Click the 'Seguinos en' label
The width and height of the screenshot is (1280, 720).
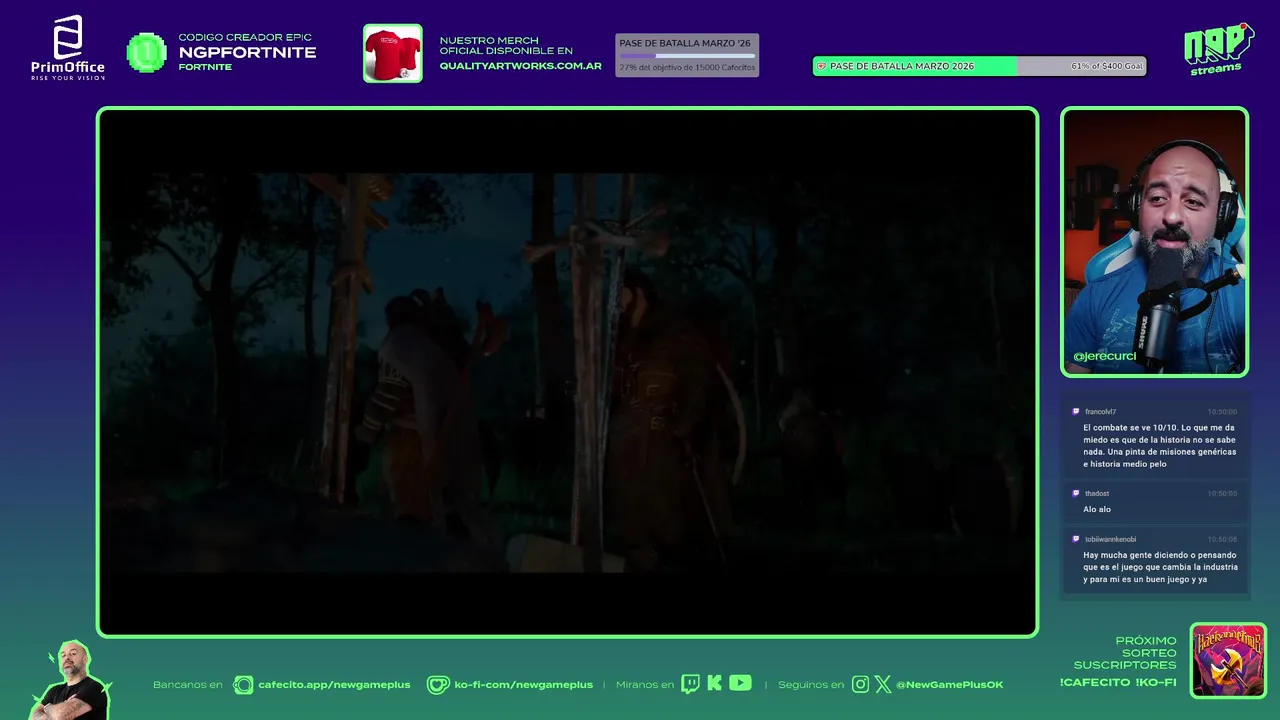click(x=811, y=685)
